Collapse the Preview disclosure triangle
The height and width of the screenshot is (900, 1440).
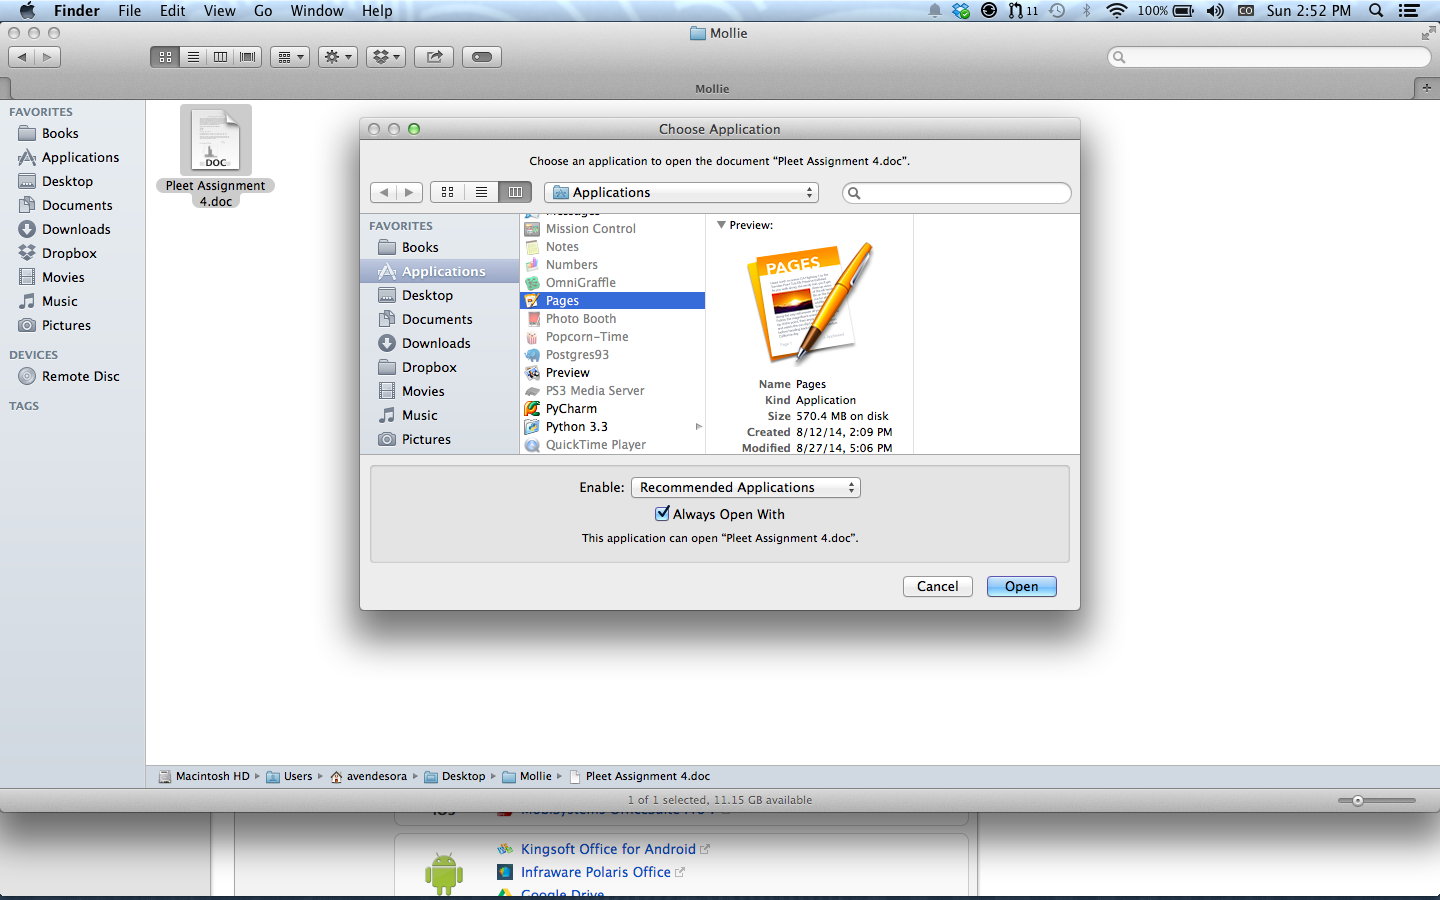(721, 225)
